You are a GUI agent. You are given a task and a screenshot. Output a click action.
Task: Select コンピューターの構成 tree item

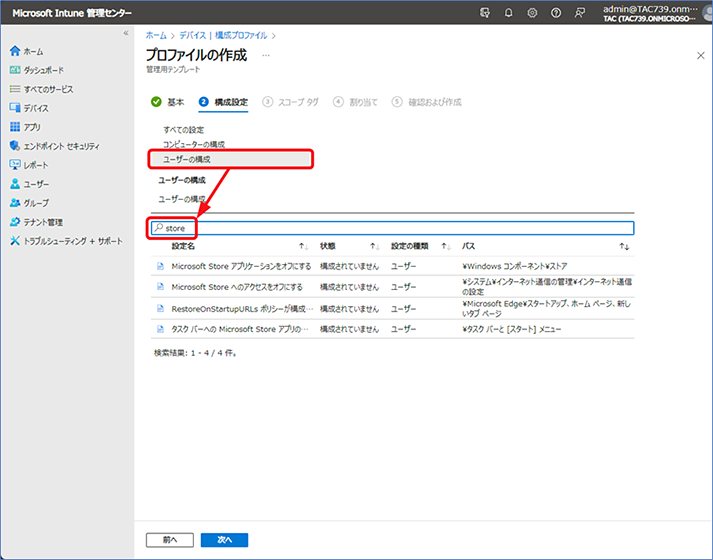(x=194, y=144)
